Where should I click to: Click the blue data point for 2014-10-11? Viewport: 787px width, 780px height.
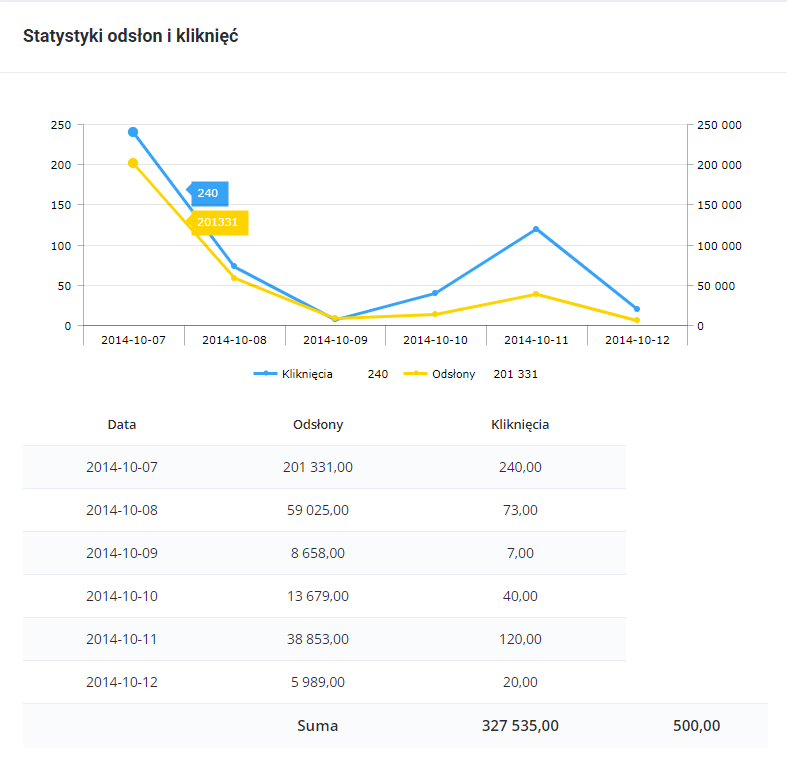tap(536, 229)
